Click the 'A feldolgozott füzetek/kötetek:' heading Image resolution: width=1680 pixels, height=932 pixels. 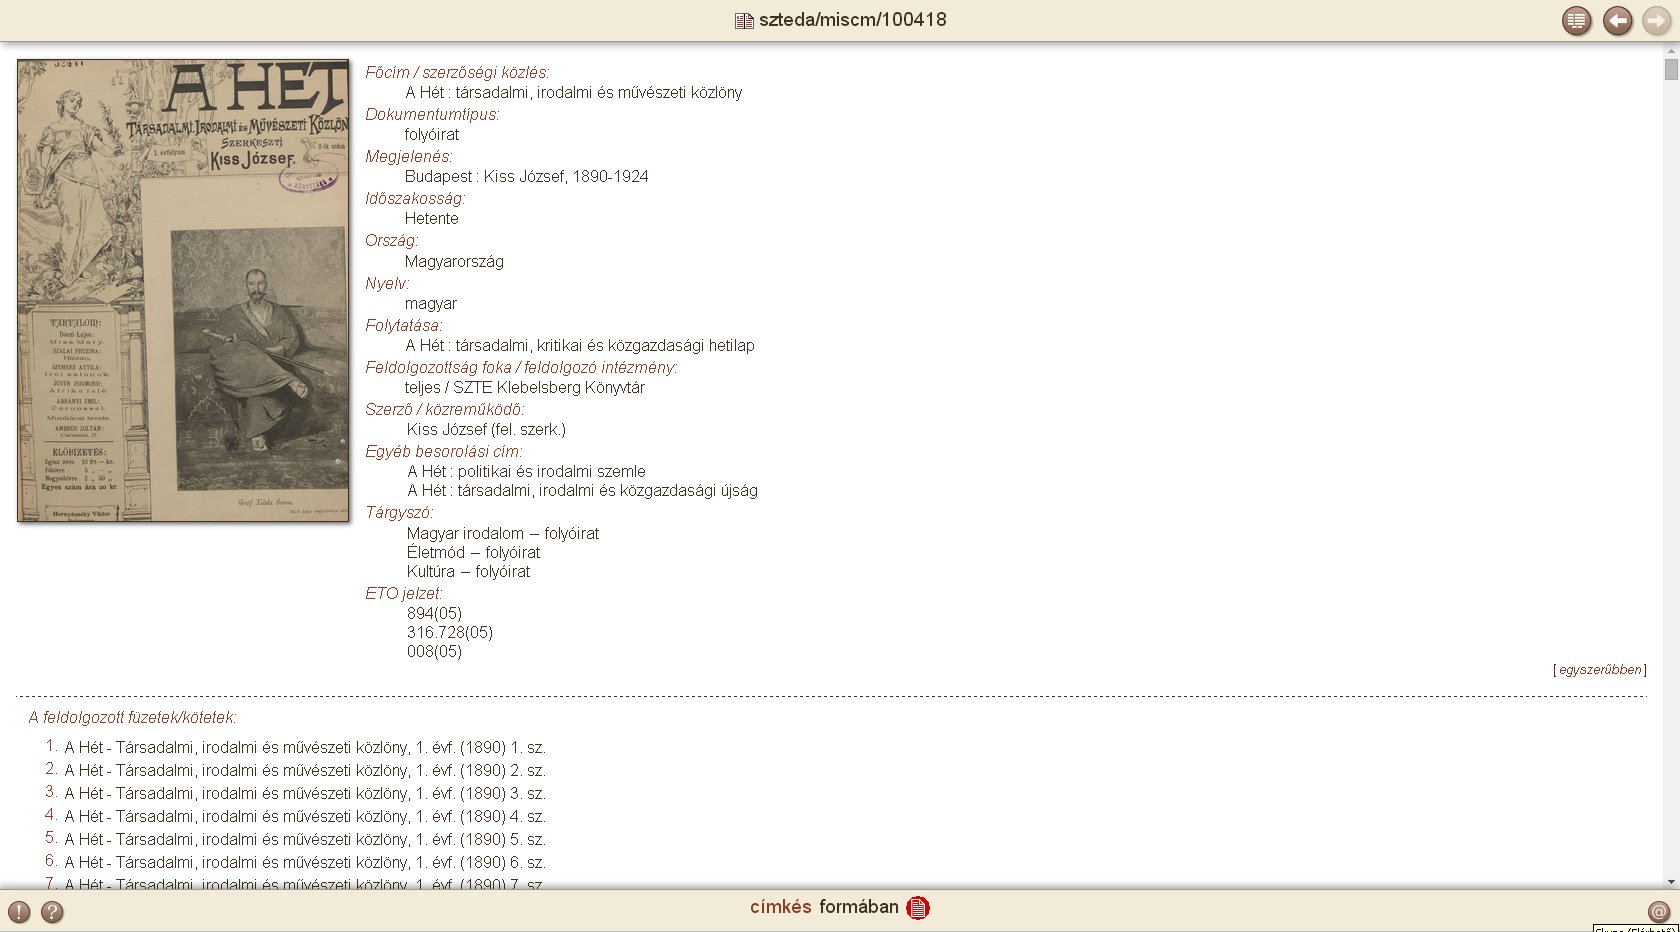click(133, 717)
